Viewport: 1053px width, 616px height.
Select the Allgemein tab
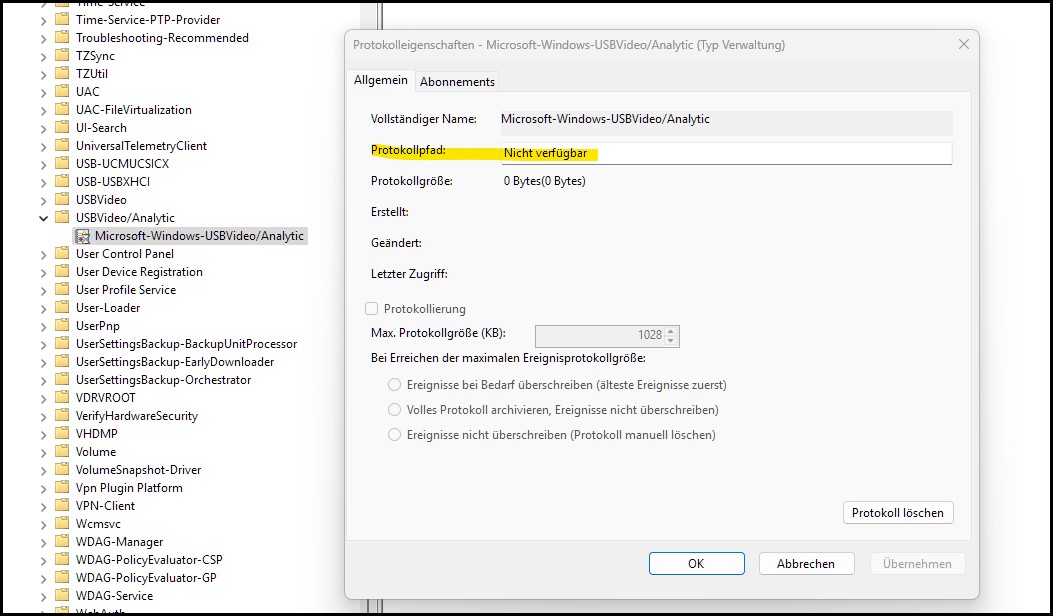point(381,80)
